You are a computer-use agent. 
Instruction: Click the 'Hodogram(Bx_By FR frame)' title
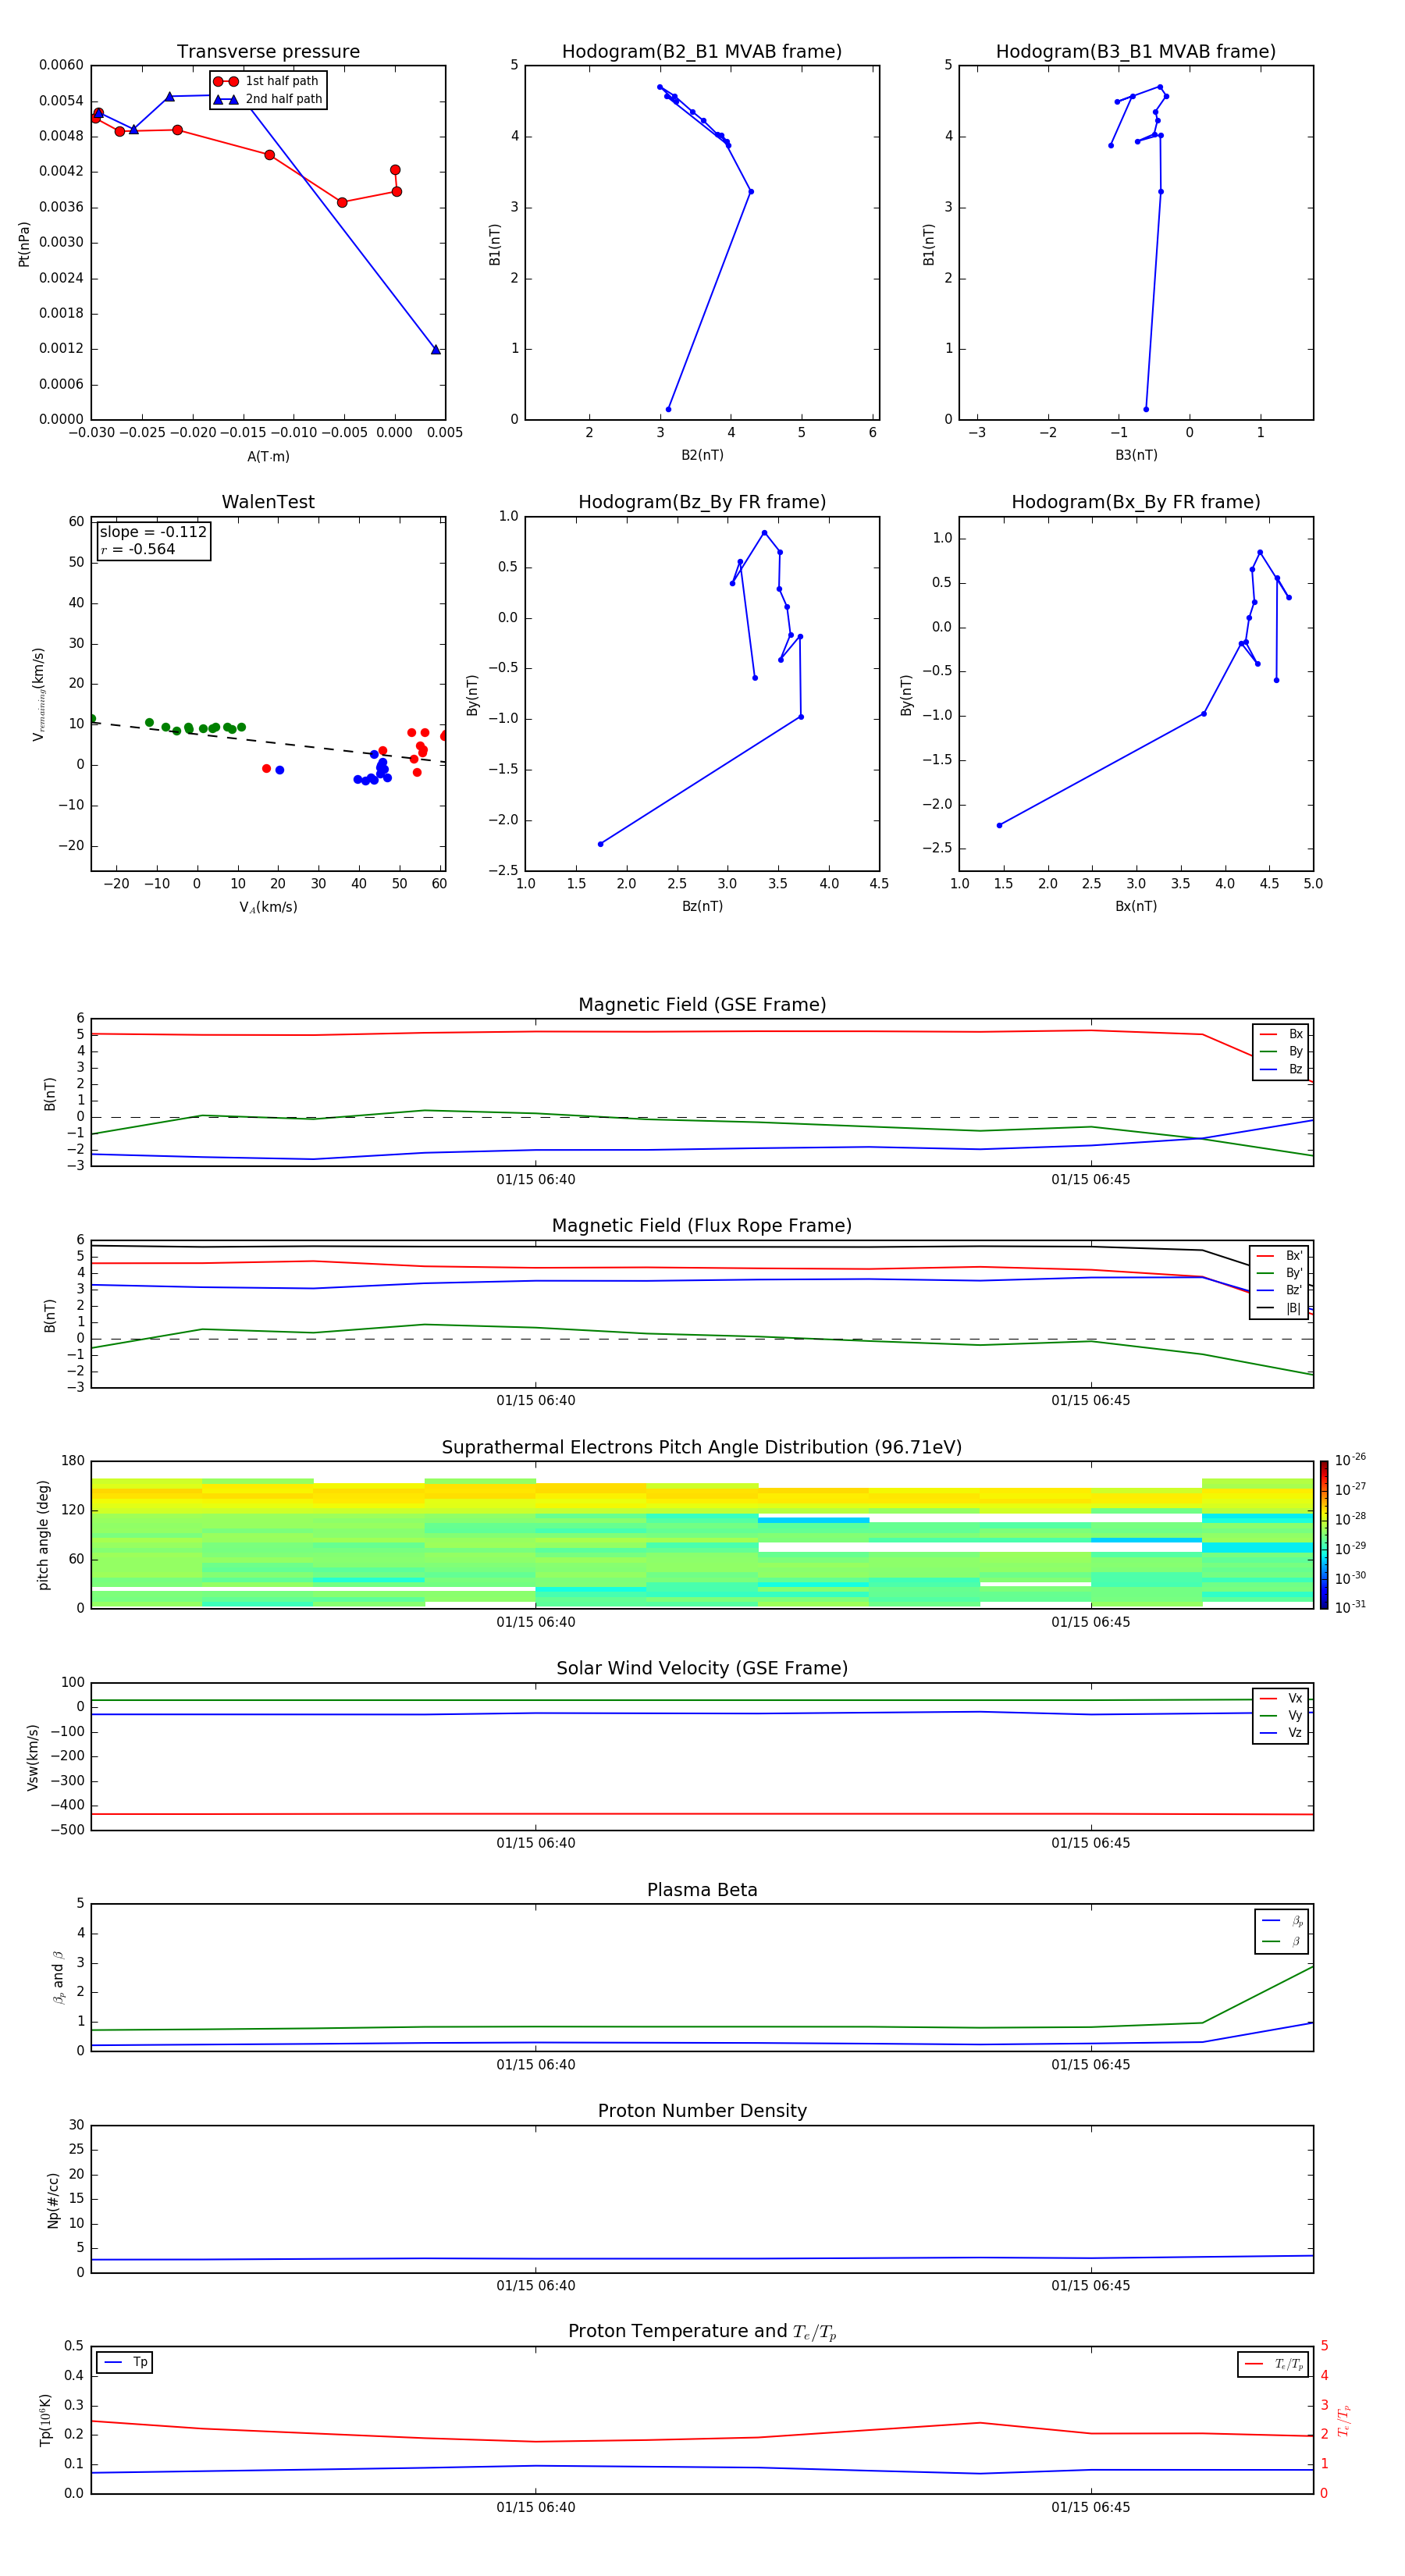click(1136, 502)
